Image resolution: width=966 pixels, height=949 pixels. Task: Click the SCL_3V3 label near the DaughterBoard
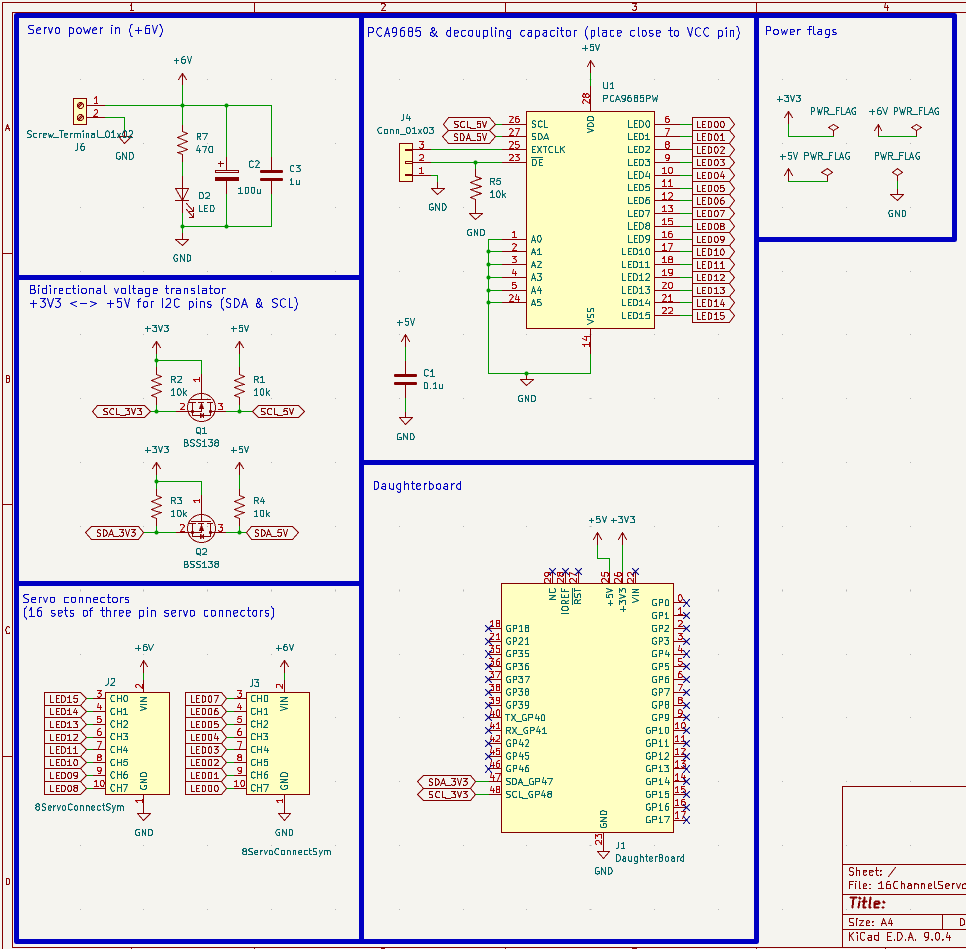[447, 794]
